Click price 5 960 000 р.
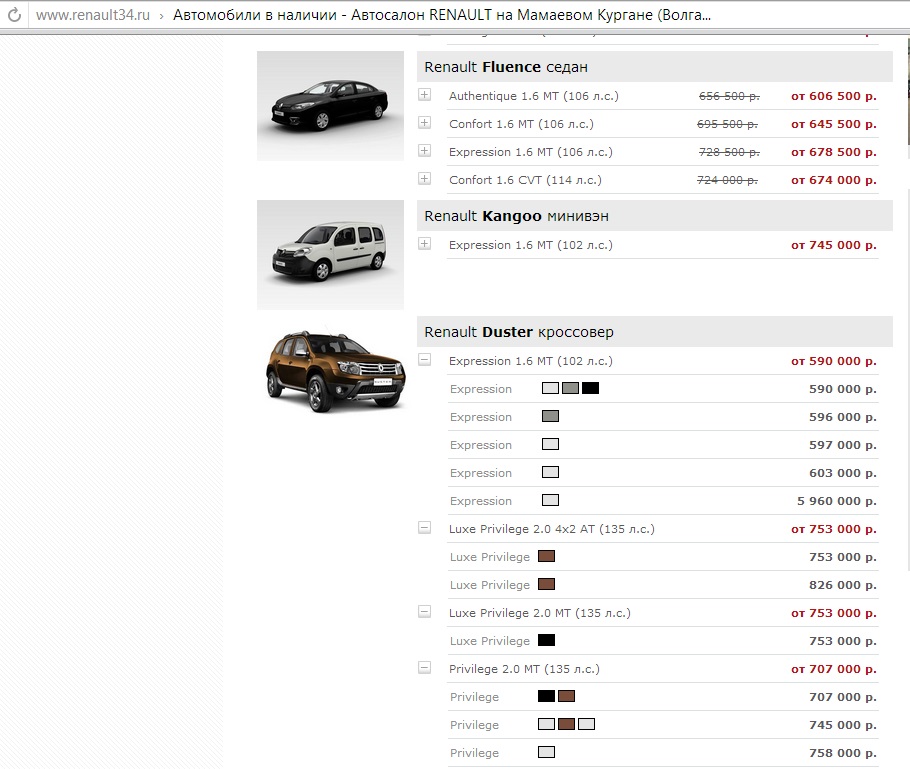This screenshot has width=910, height=769. (837, 501)
